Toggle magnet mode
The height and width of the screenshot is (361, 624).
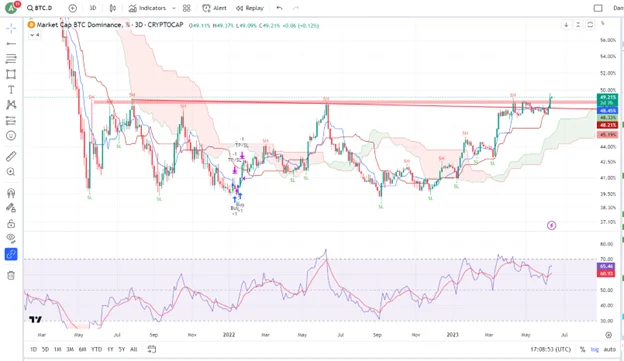(11, 193)
